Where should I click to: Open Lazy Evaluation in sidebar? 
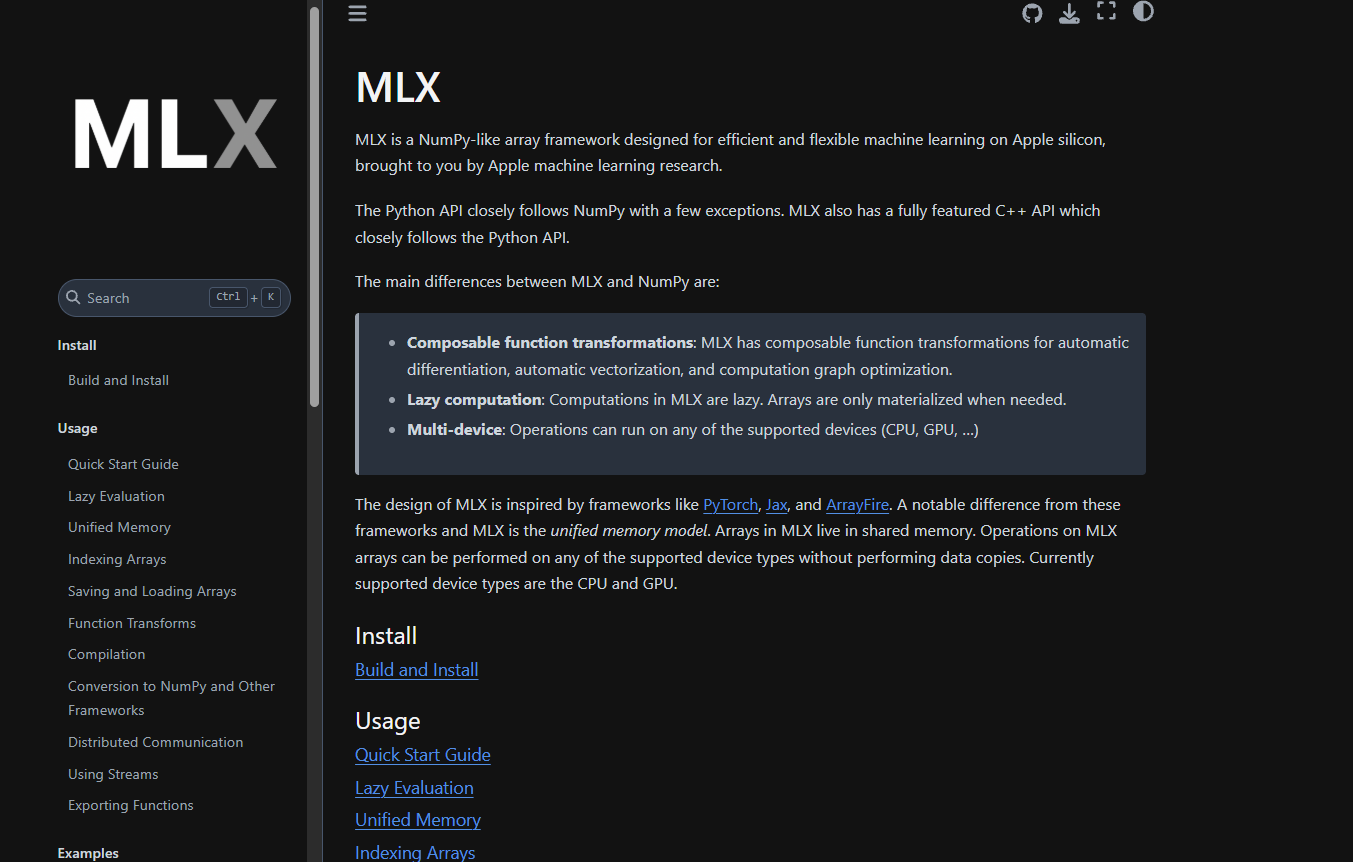coord(116,496)
